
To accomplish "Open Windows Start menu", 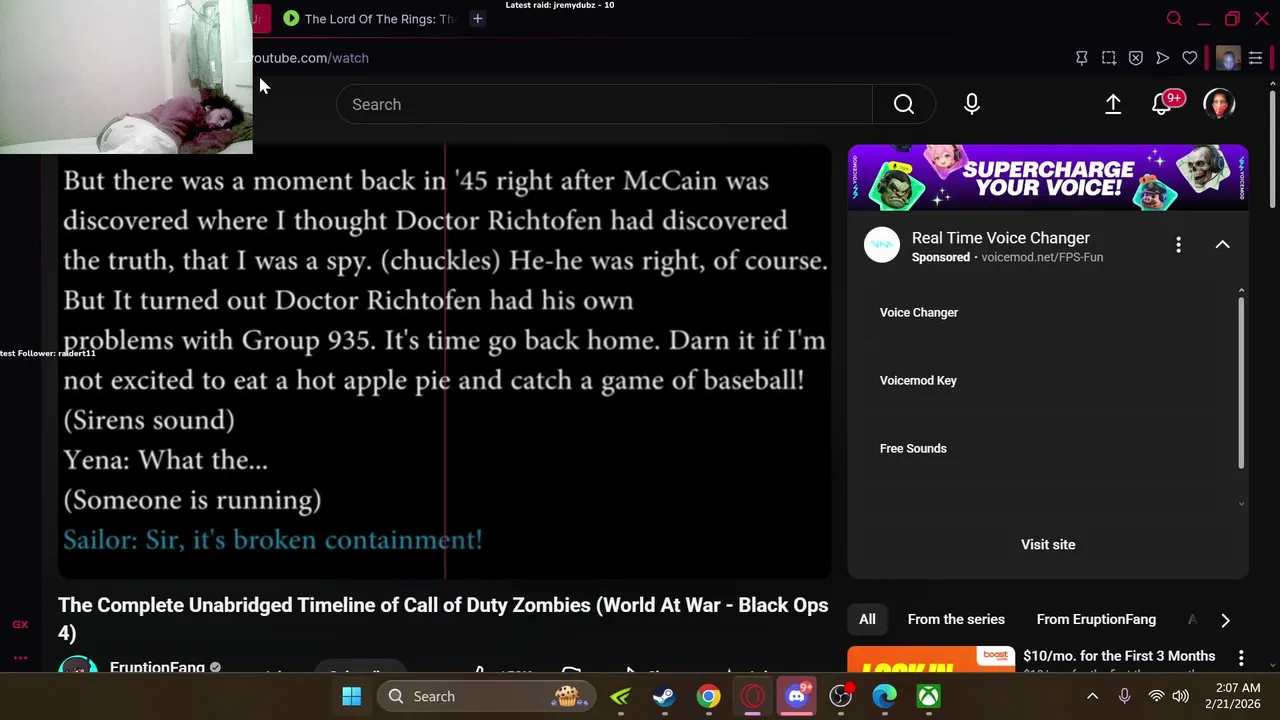I will point(352,696).
